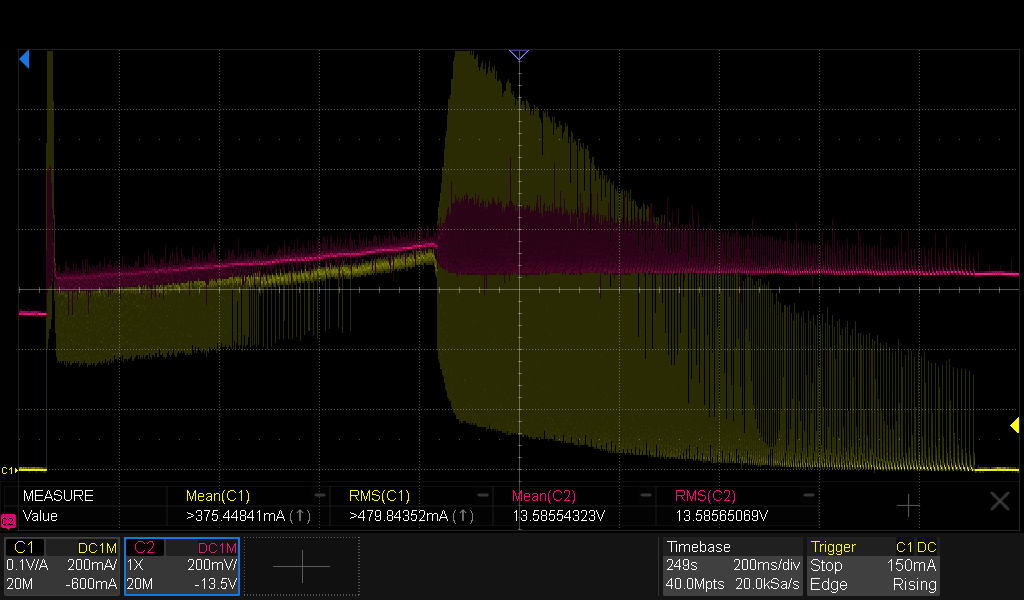Viewport: 1024px width, 600px height.
Task: Click the 249s timebase delay value
Action: 681,565
